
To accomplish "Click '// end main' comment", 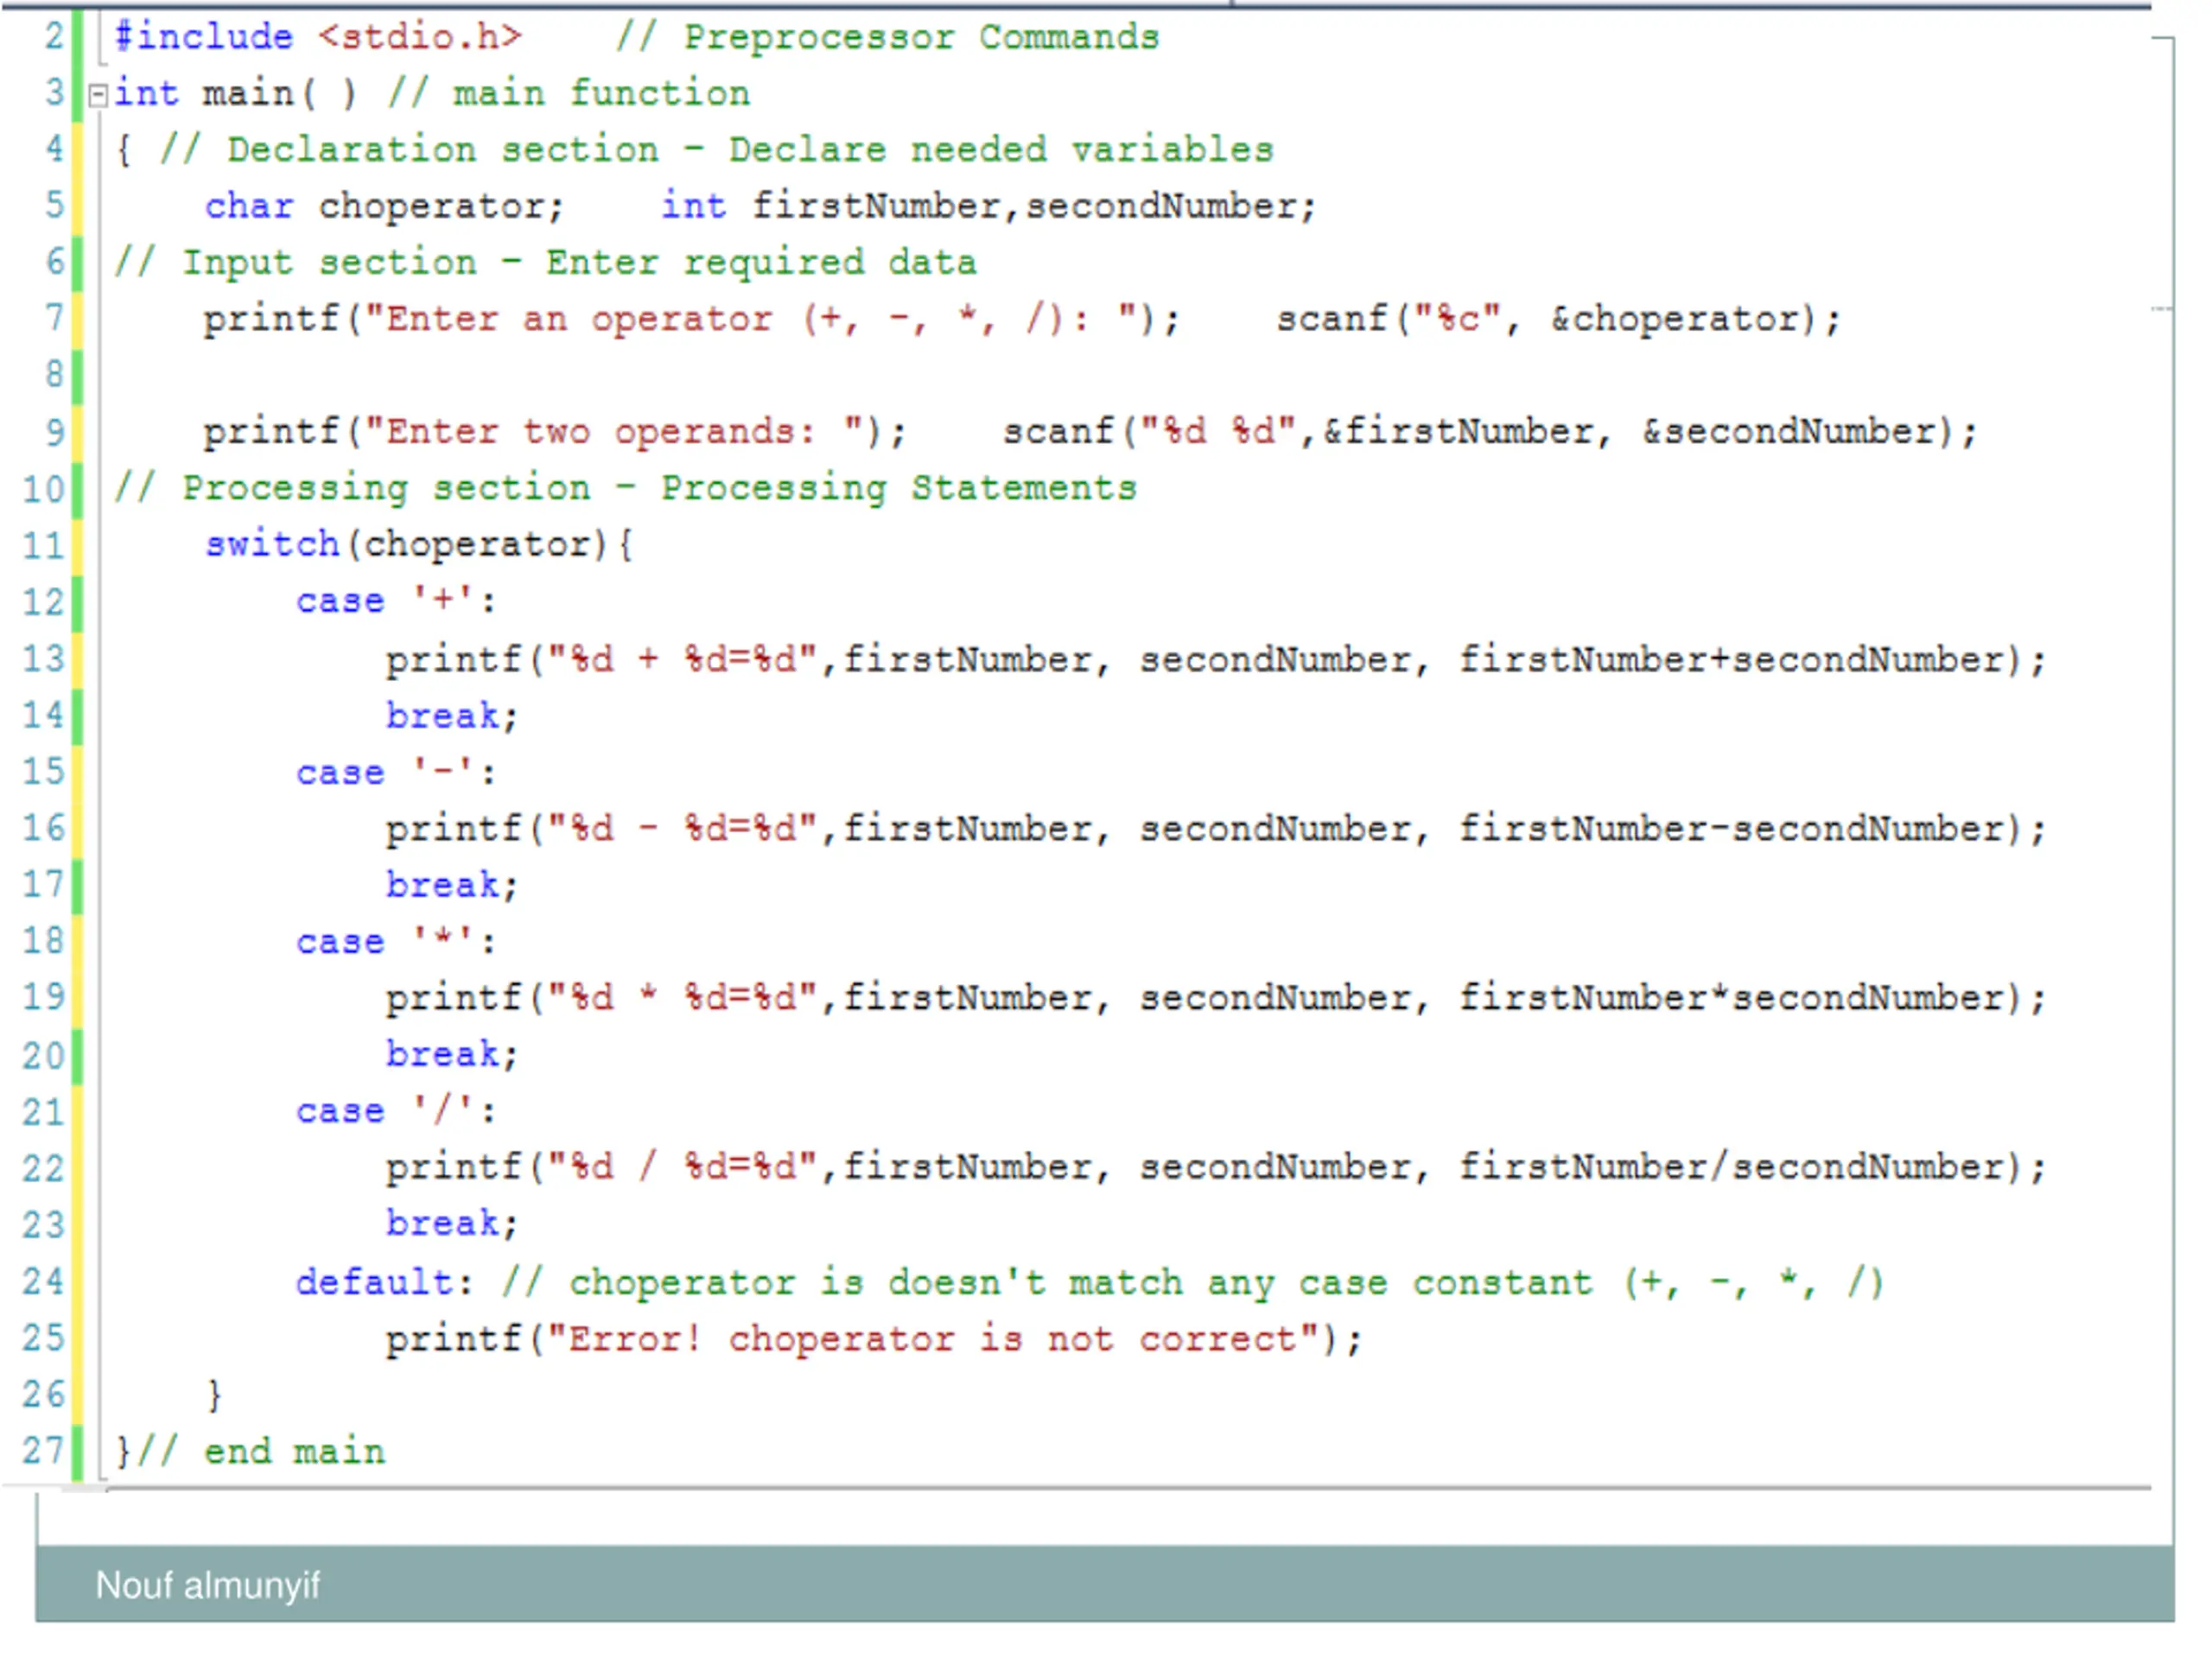I will [x=260, y=1452].
